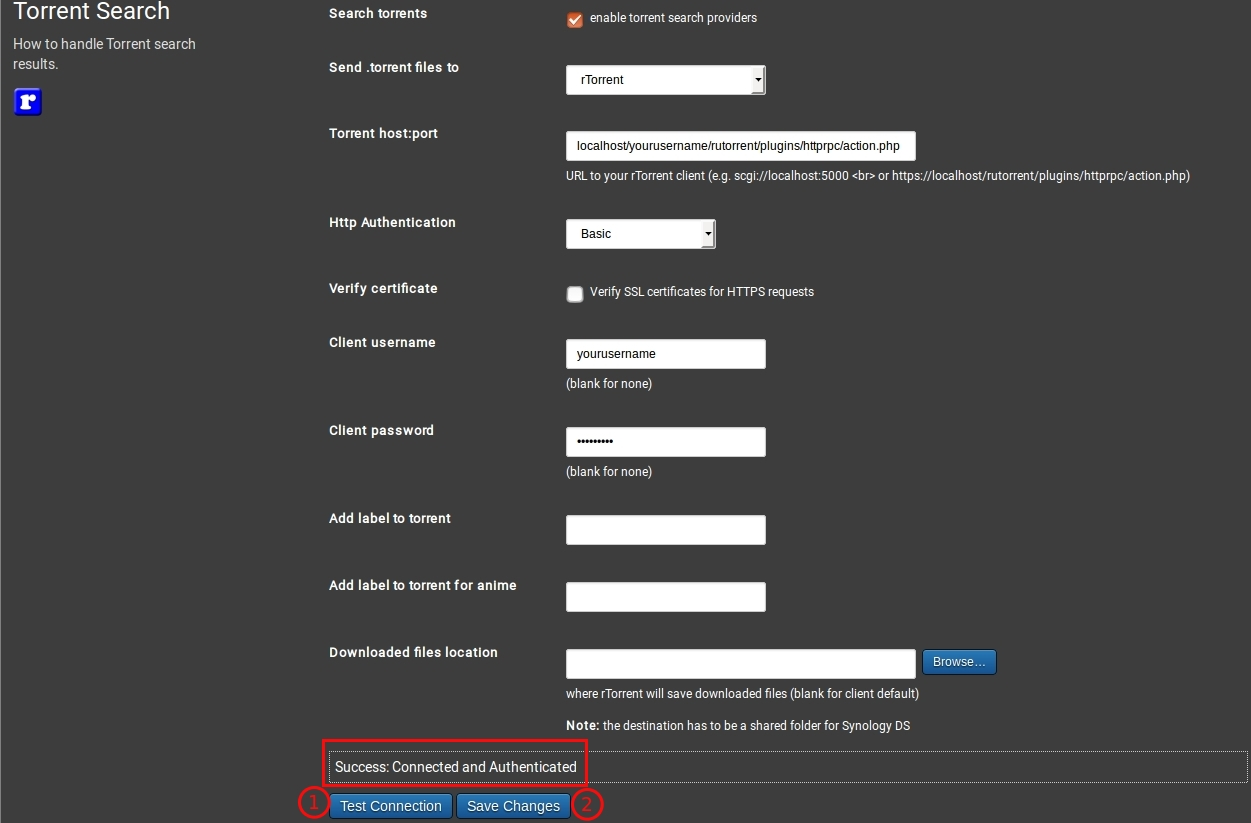Expand the Http Authentication dropdown

tap(640, 233)
